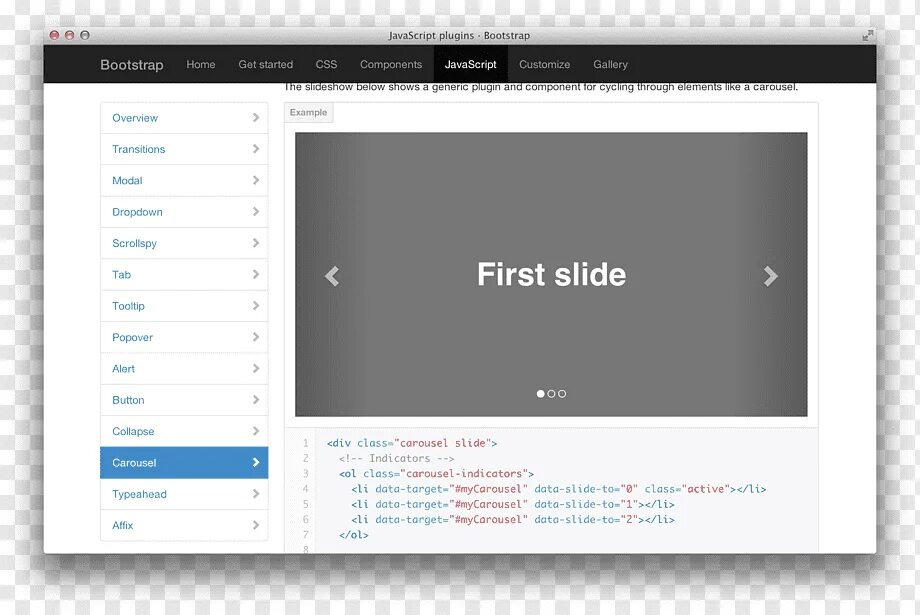Open Tooltip sidebar link
Screen dimensions: 920x615
coord(184,306)
